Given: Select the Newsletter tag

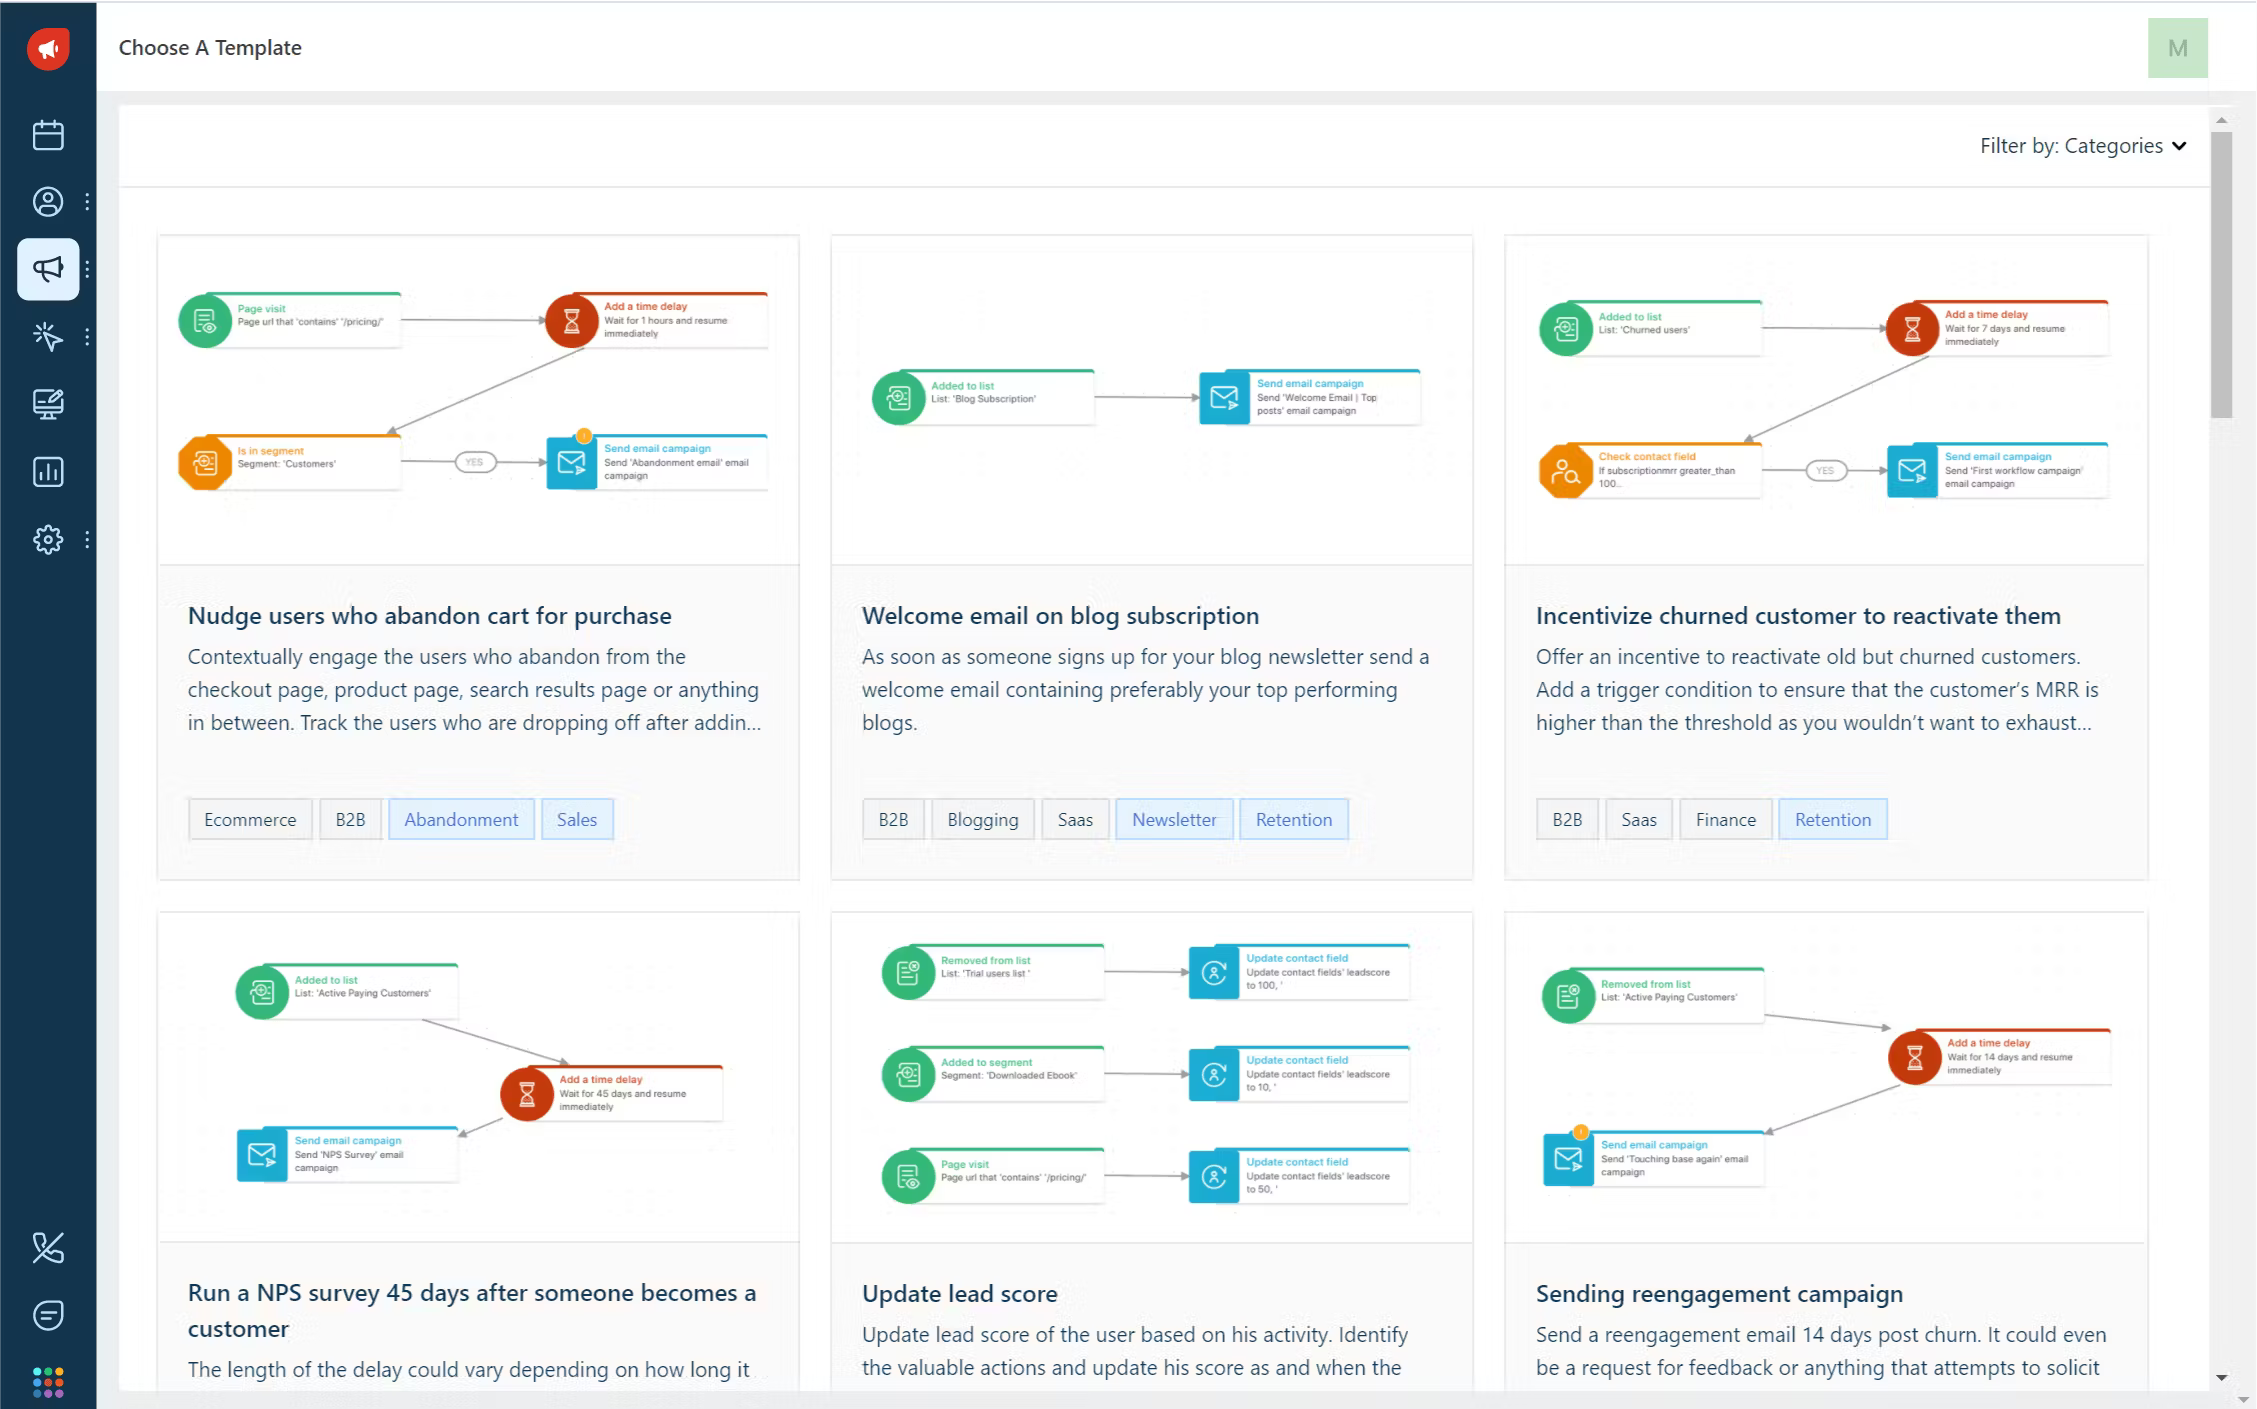Looking at the screenshot, I should tap(1174, 819).
